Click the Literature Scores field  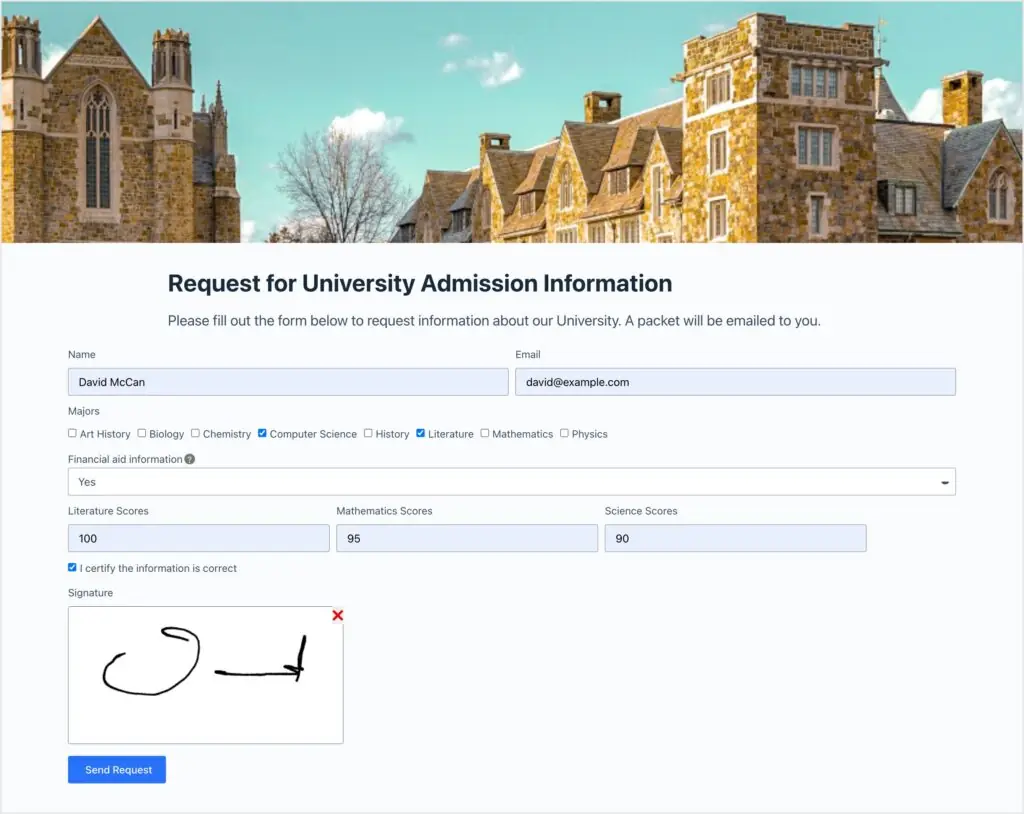tap(198, 538)
